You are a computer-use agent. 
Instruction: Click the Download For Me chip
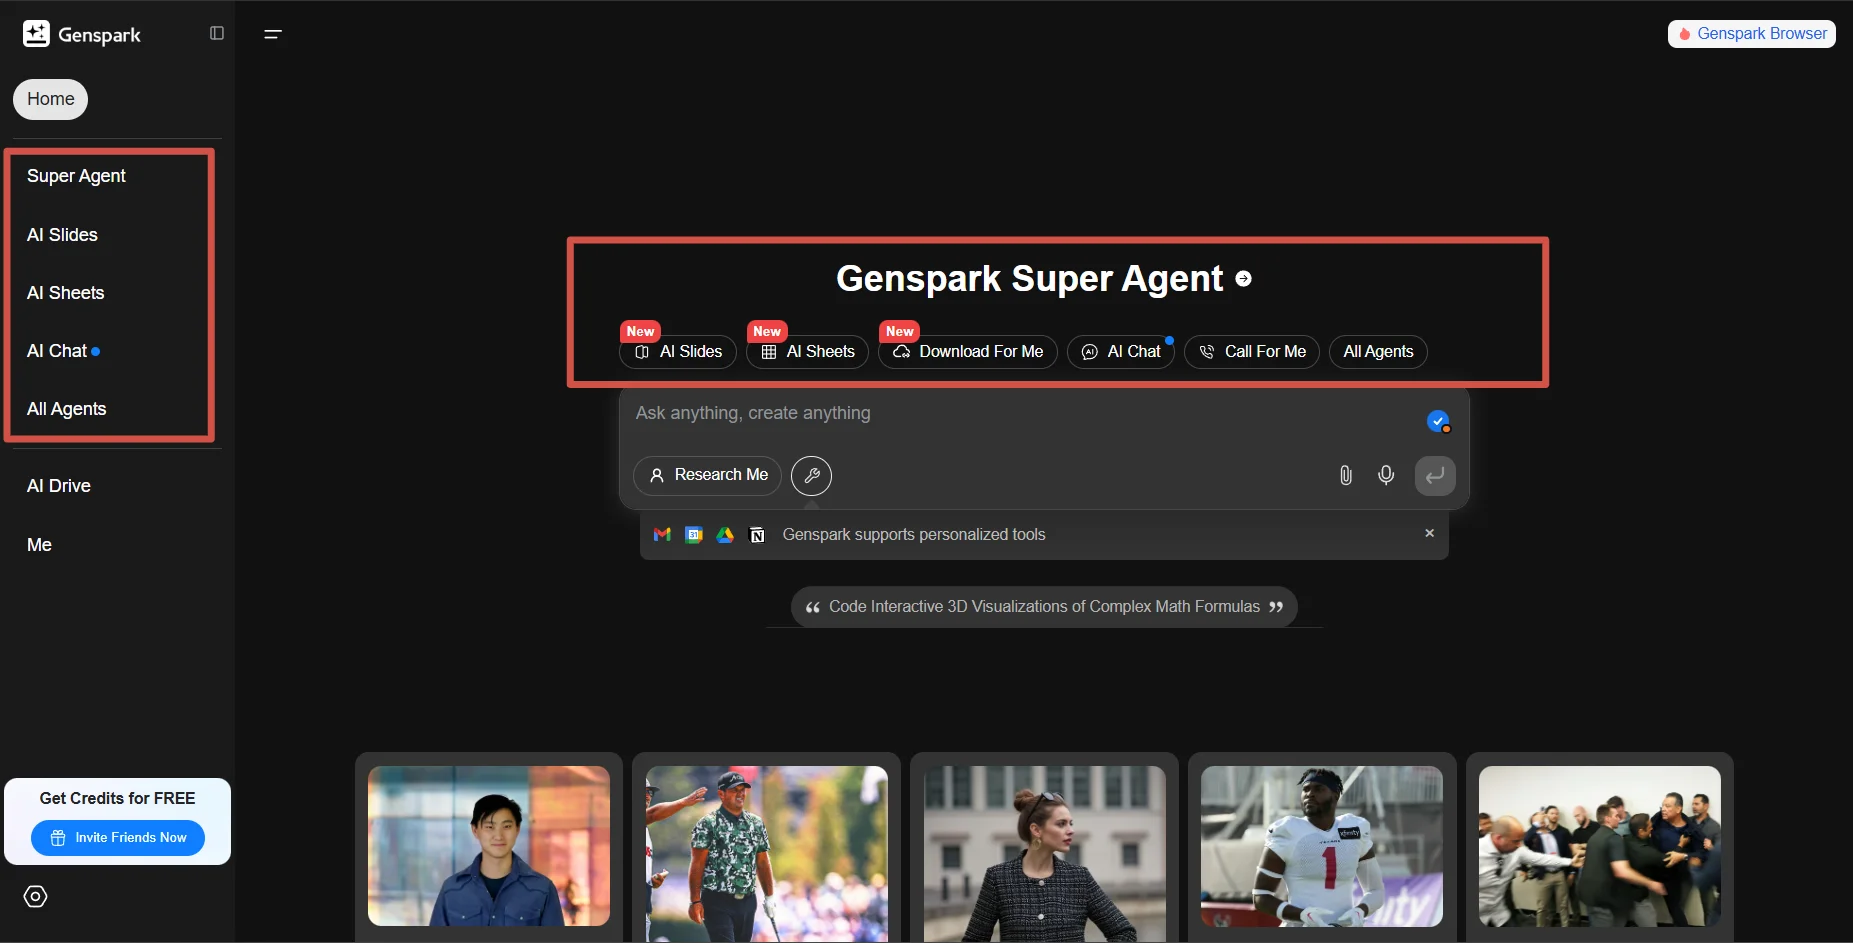tap(967, 352)
